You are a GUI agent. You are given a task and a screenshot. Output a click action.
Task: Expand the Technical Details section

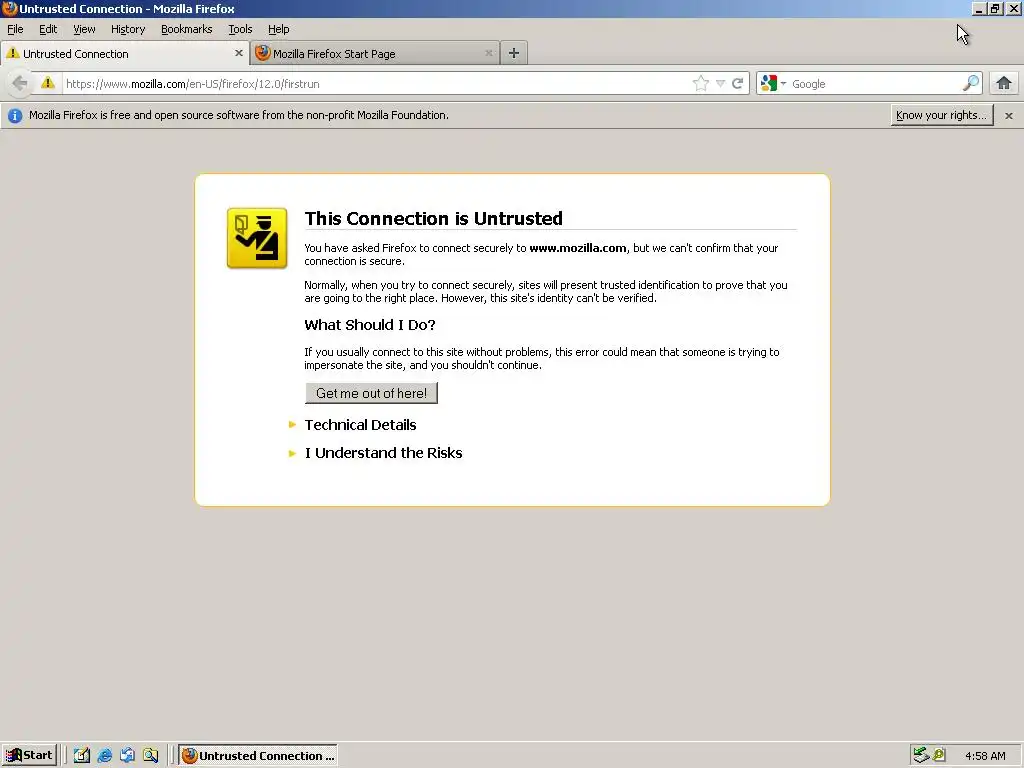360,424
